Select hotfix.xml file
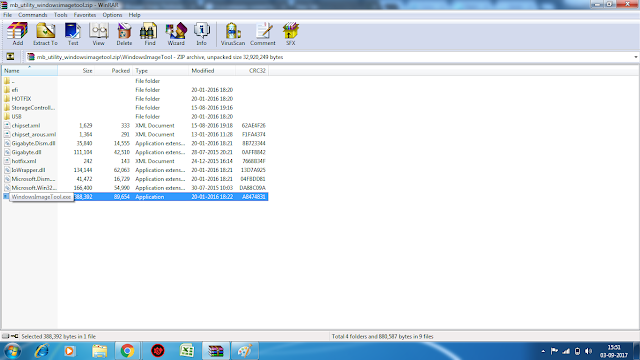Viewport: 640px width, 360px height. (x=135, y=161)
